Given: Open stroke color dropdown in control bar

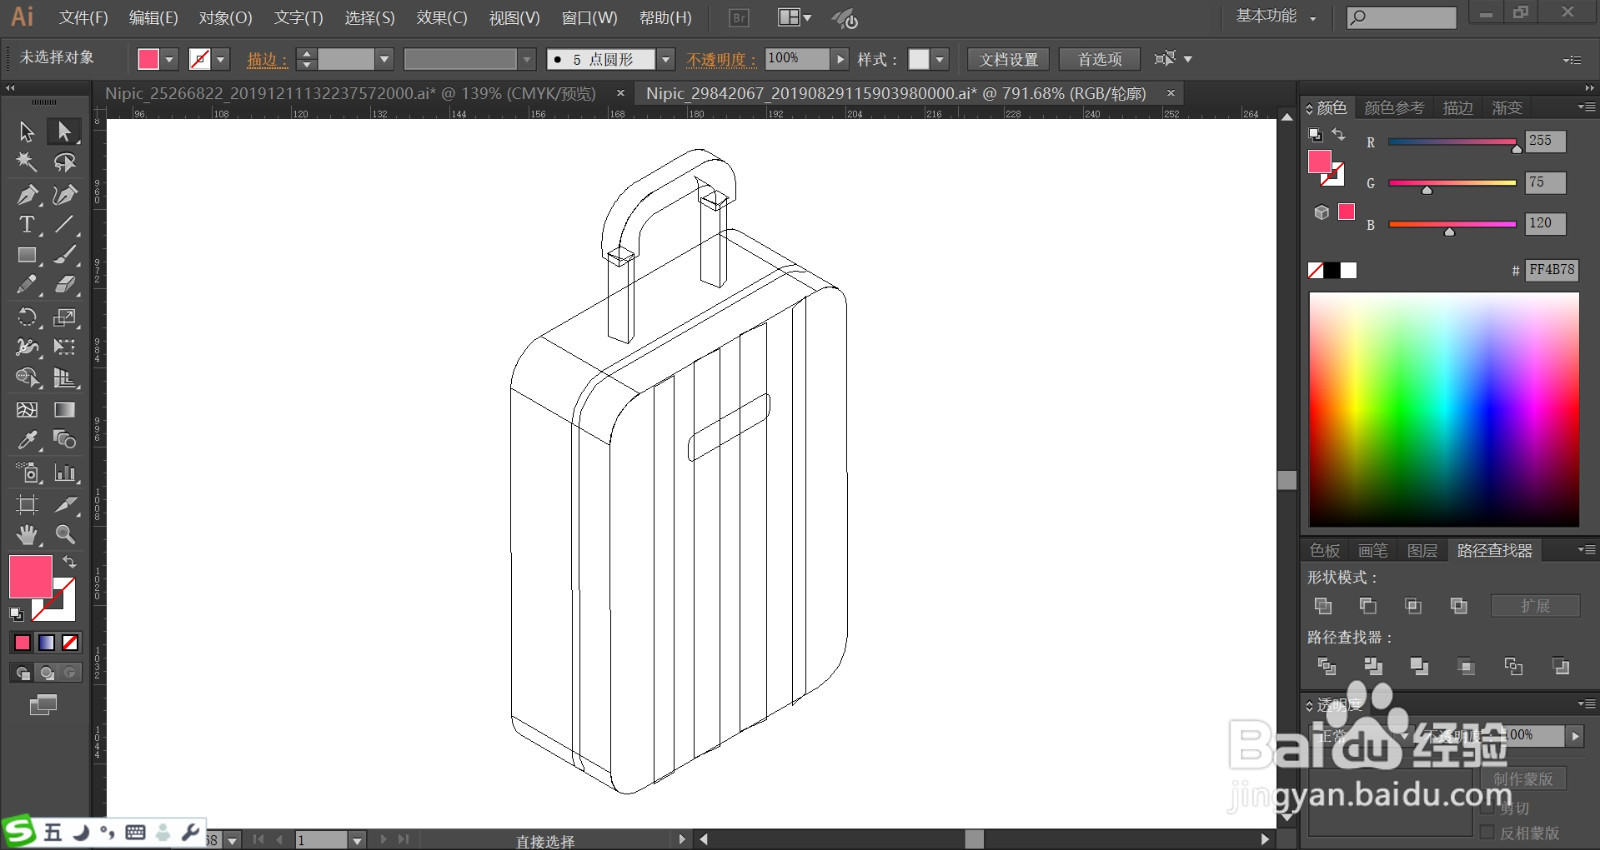Looking at the screenshot, I should [x=221, y=60].
